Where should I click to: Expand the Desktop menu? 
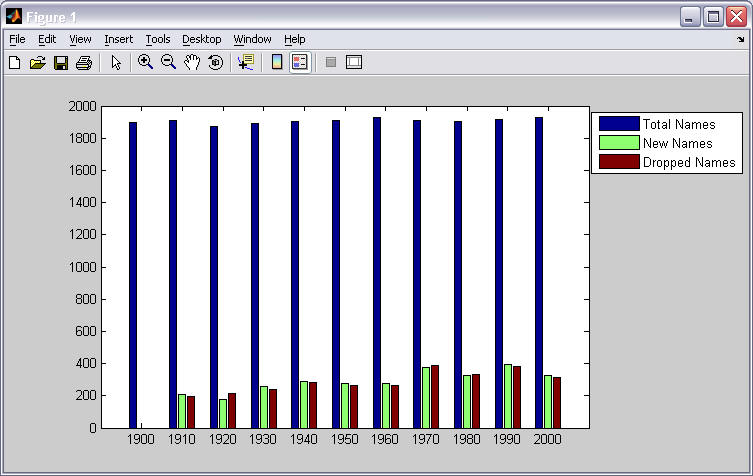pyautogui.click(x=201, y=39)
